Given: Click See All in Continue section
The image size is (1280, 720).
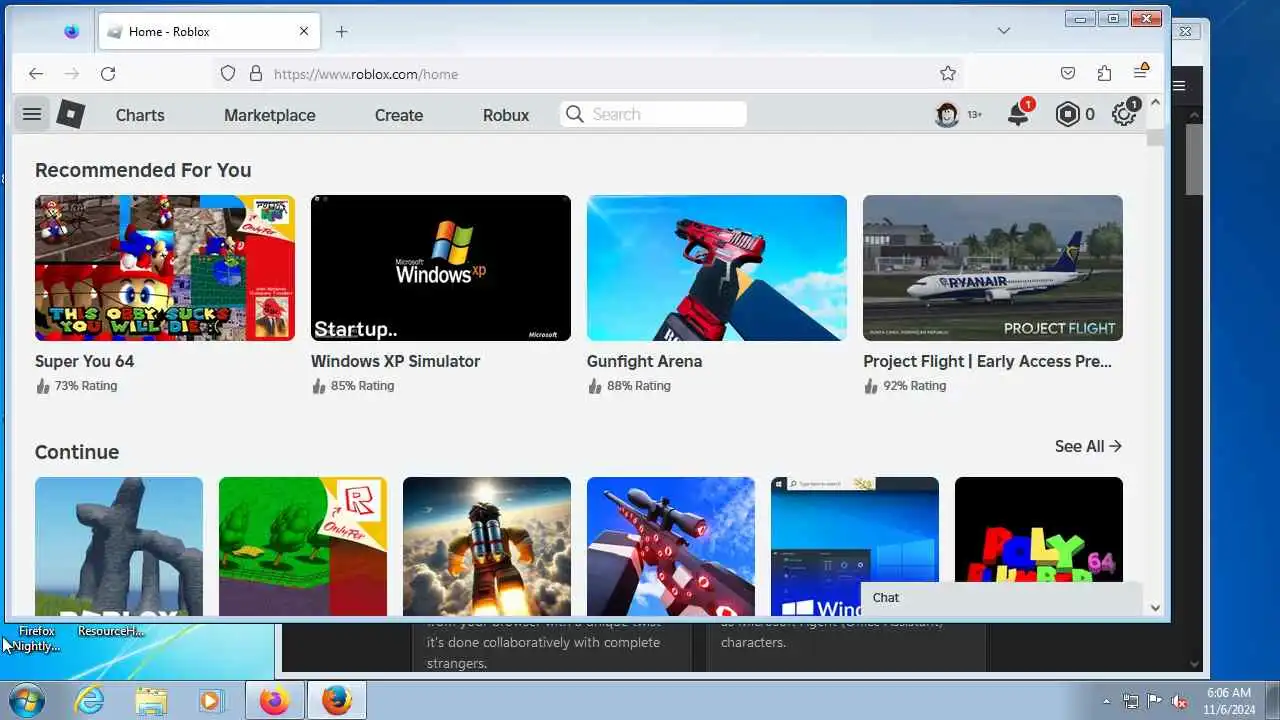Looking at the screenshot, I should click(1088, 446).
